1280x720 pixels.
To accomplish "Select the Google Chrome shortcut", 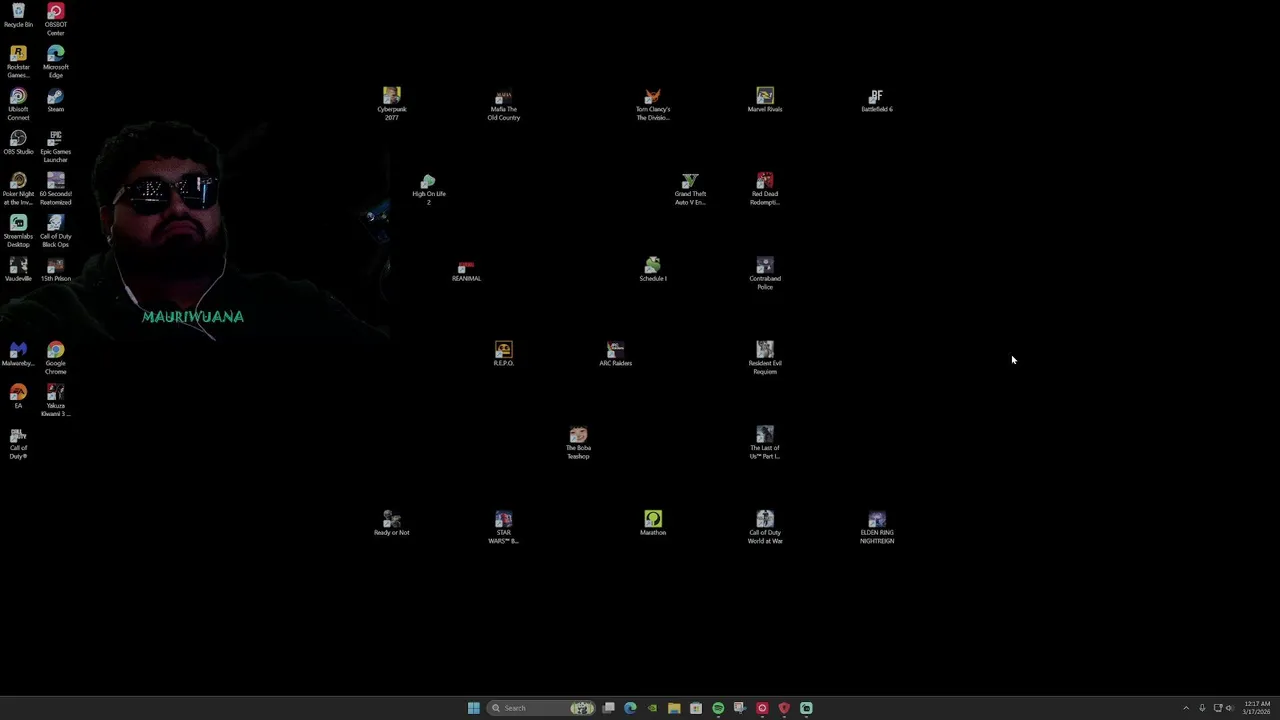I will [56, 358].
